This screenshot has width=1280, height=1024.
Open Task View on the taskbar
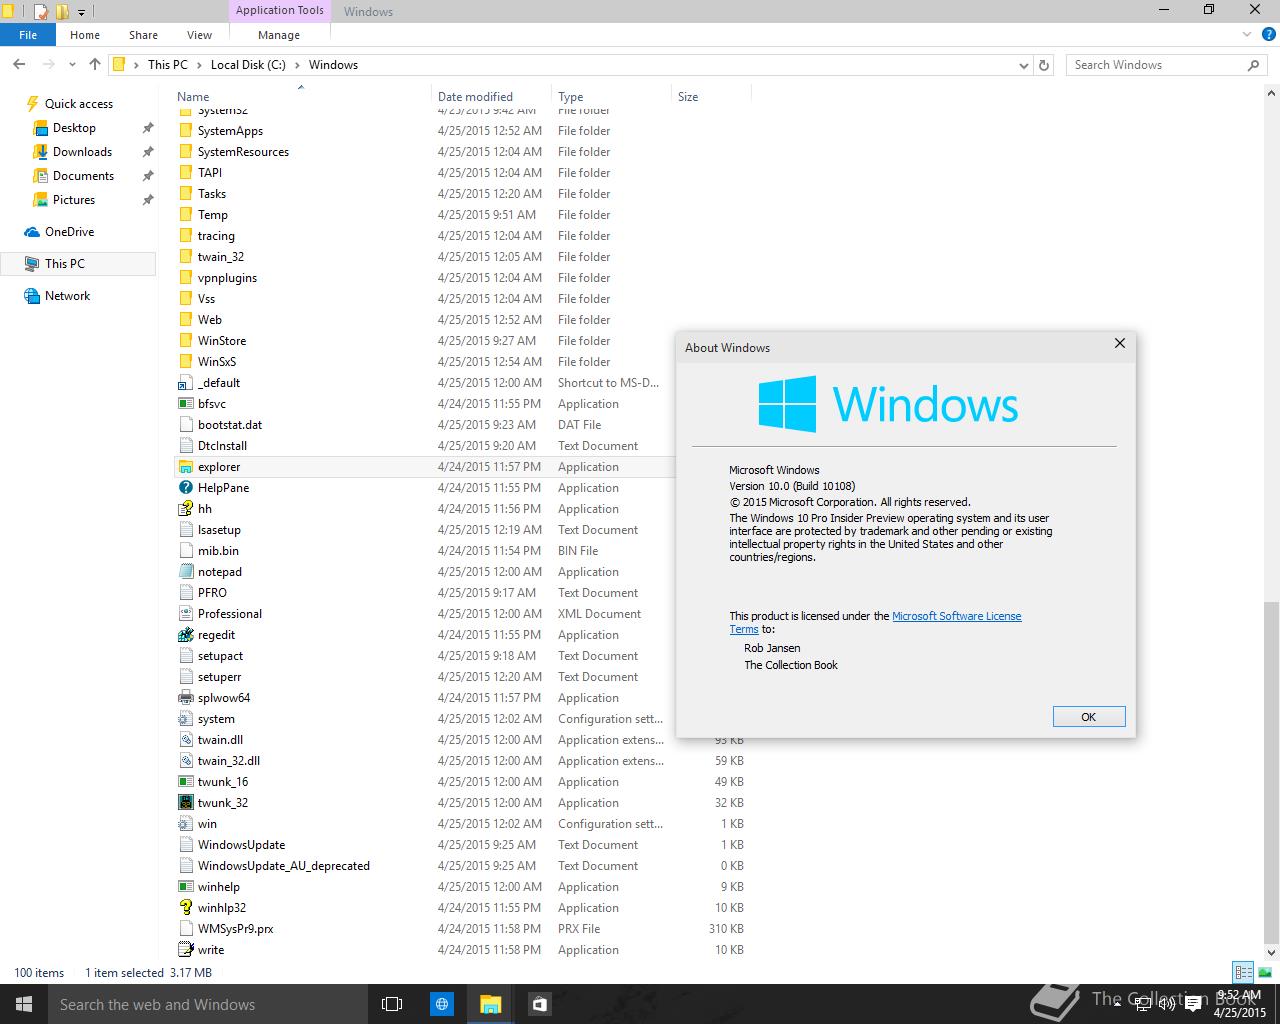[x=392, y=1004]
